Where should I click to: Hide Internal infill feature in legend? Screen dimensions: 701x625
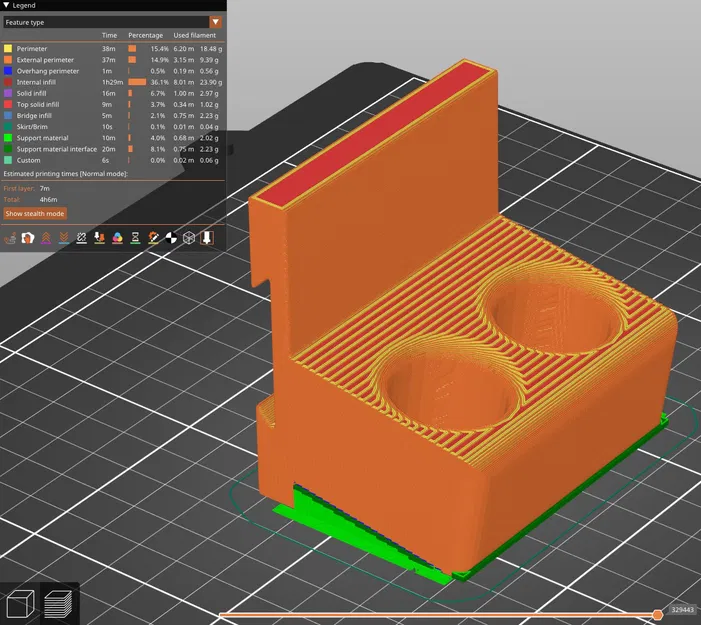[113, 82]
